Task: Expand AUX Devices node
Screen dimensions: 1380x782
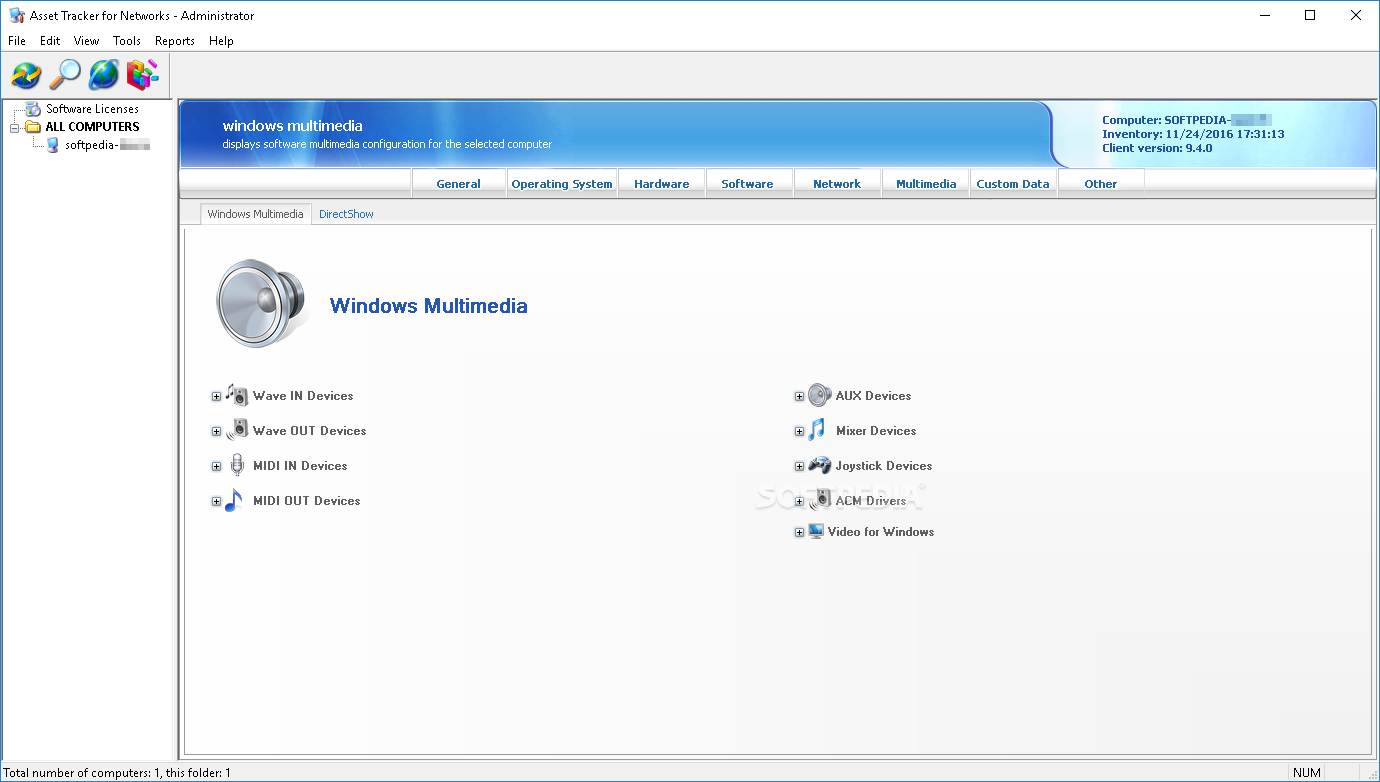Action: coord(799,397)
